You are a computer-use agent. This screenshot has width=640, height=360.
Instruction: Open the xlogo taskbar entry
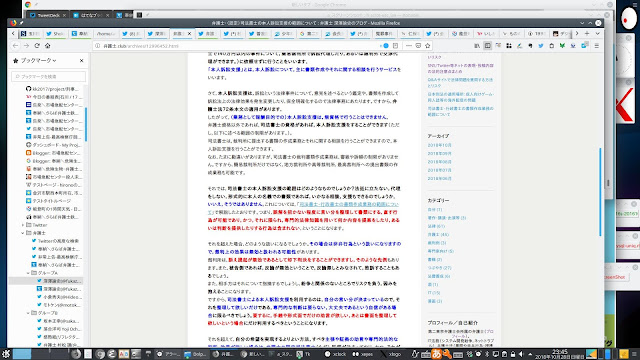coord(391,354)
